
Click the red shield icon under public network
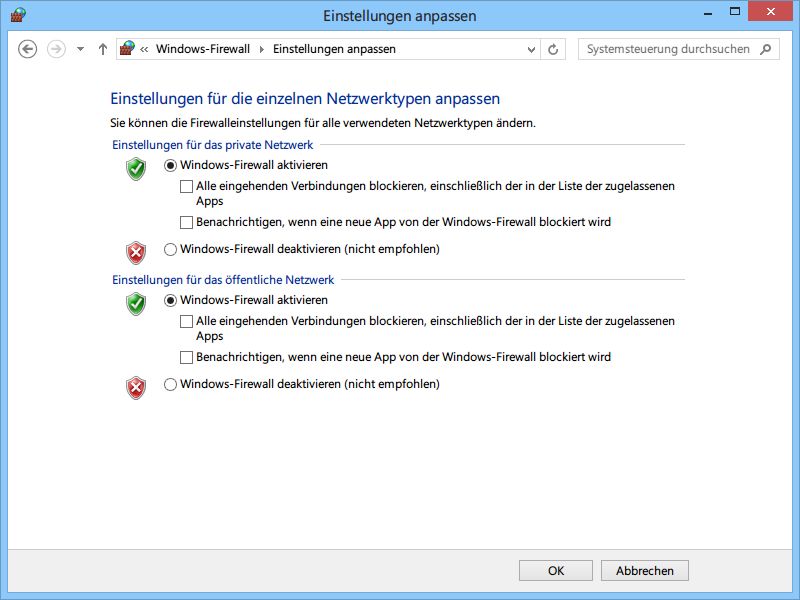136,388
